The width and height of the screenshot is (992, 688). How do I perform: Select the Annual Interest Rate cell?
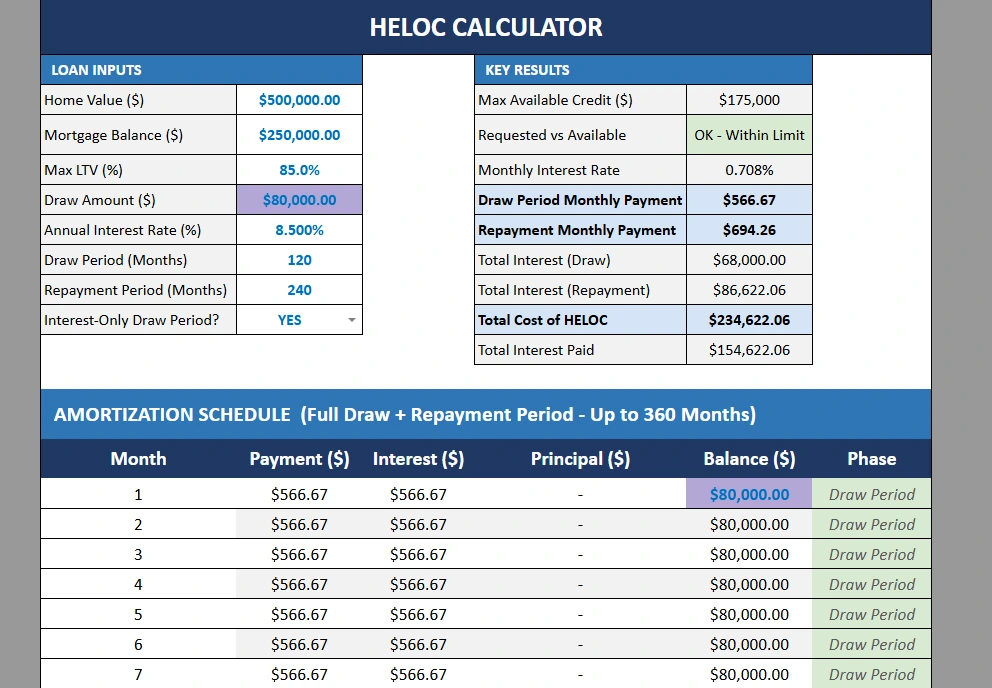[299, 229]
